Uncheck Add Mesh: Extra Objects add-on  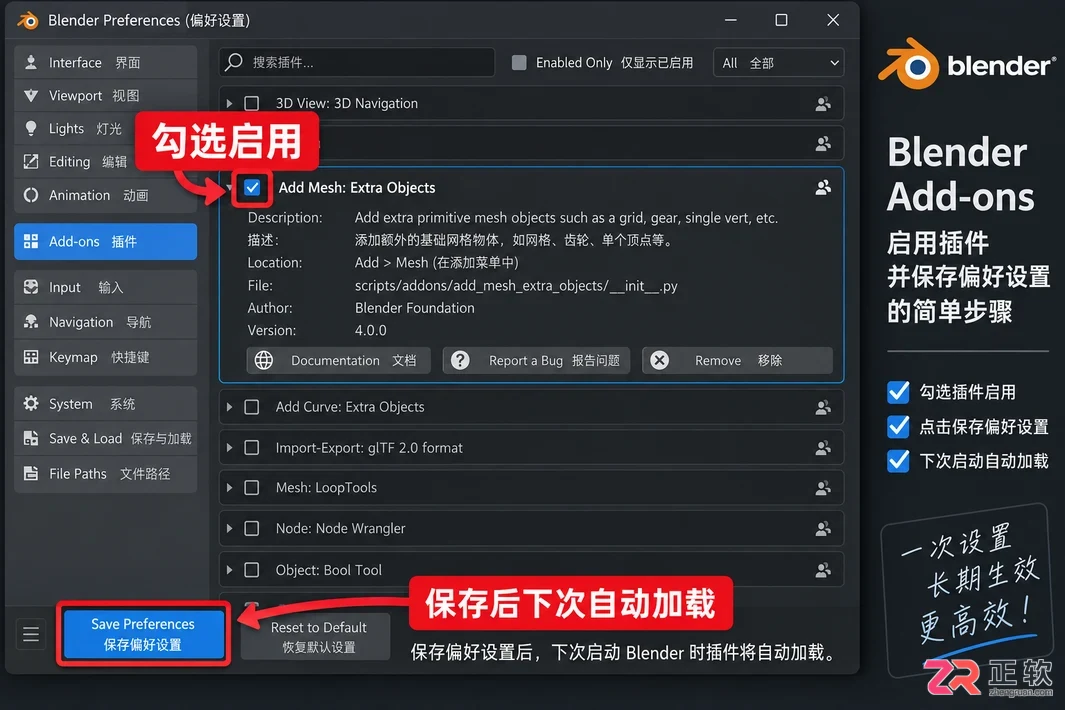coord(252,188)
